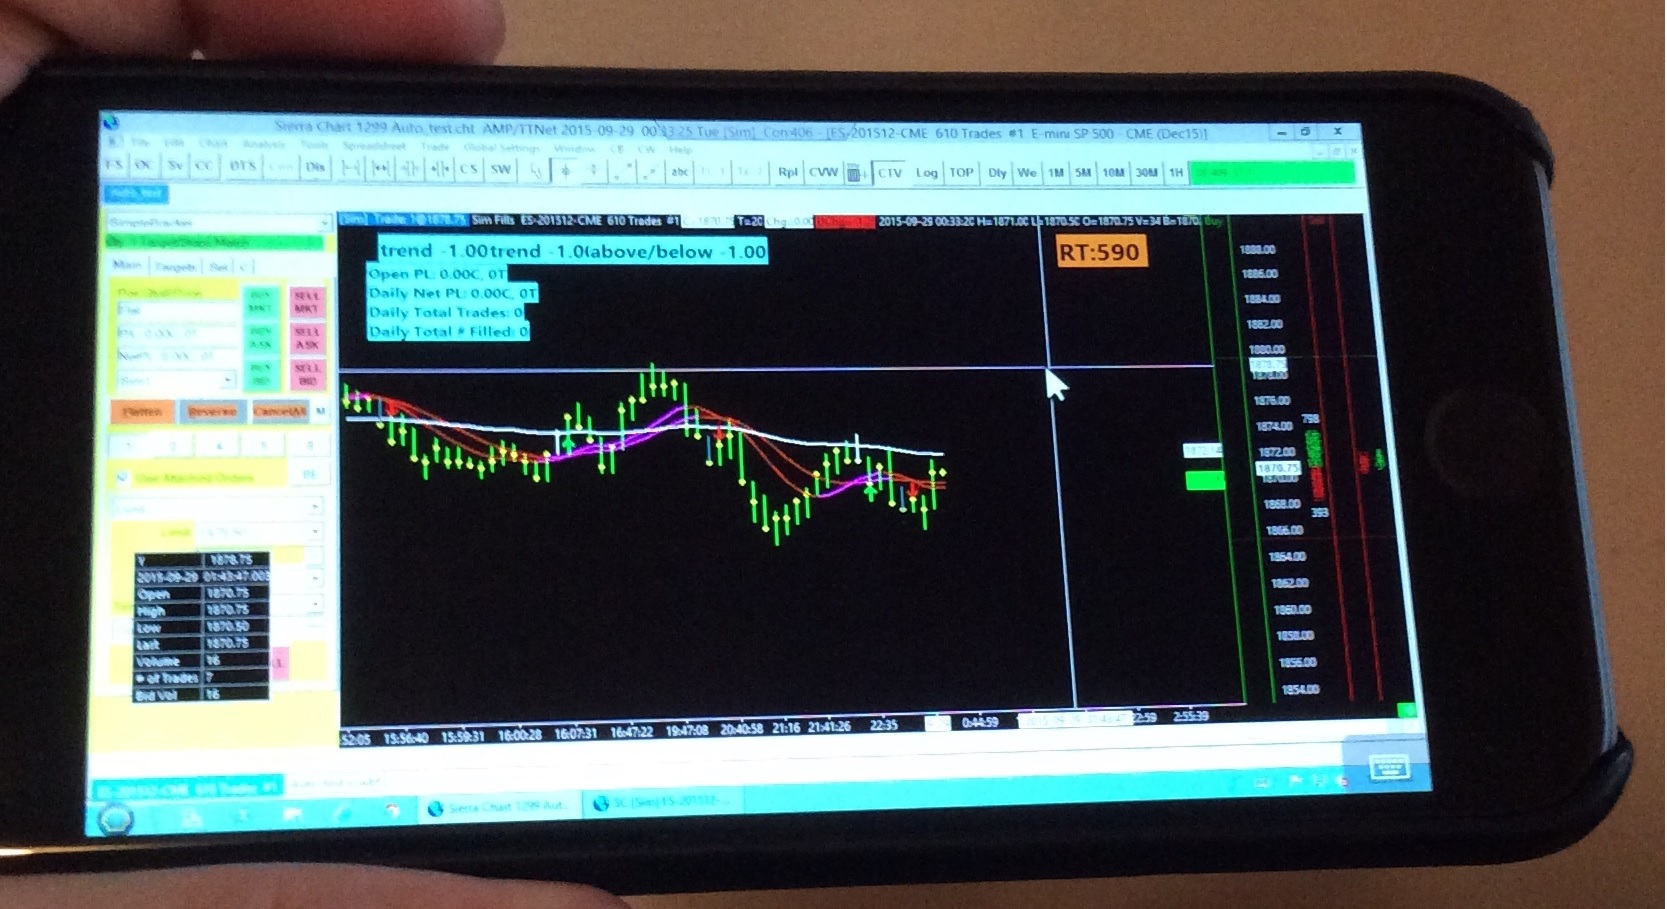Click the Sell Bid button
This screenshot has height=909, width=1667.
click(x=307, y=374)
